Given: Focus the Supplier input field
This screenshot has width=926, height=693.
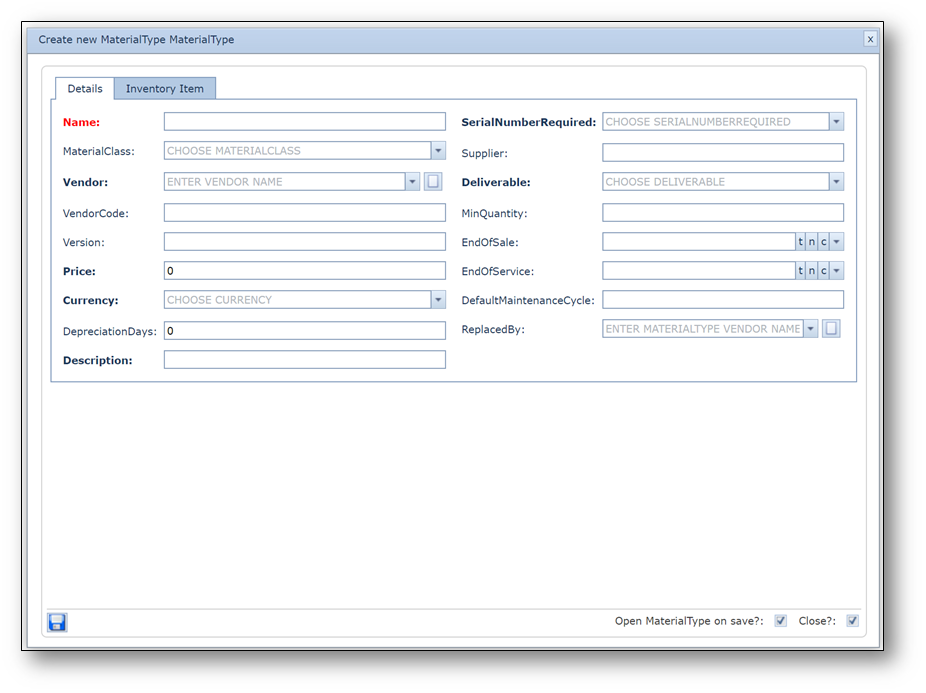Looking at the screenshot, I should click(723, 152).
